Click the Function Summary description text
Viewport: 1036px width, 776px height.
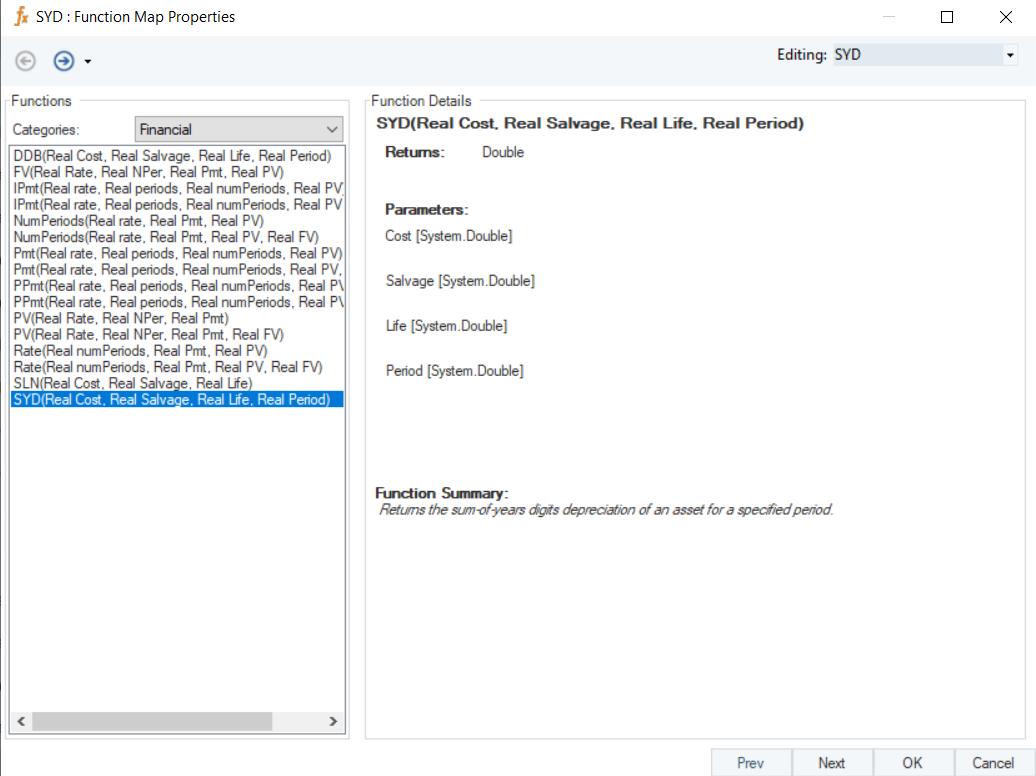click(x=606, y=510)
